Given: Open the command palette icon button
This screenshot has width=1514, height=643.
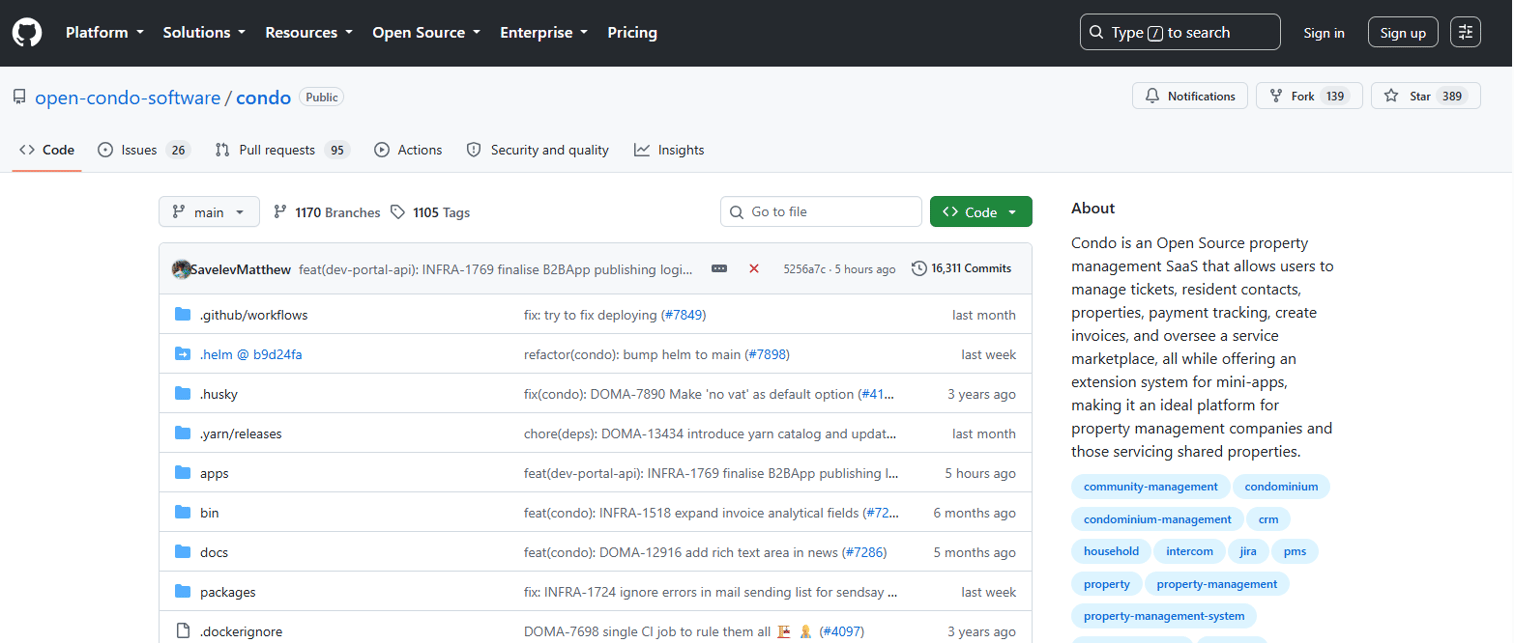Looking at the screenshot, I should click(1465, 32).
